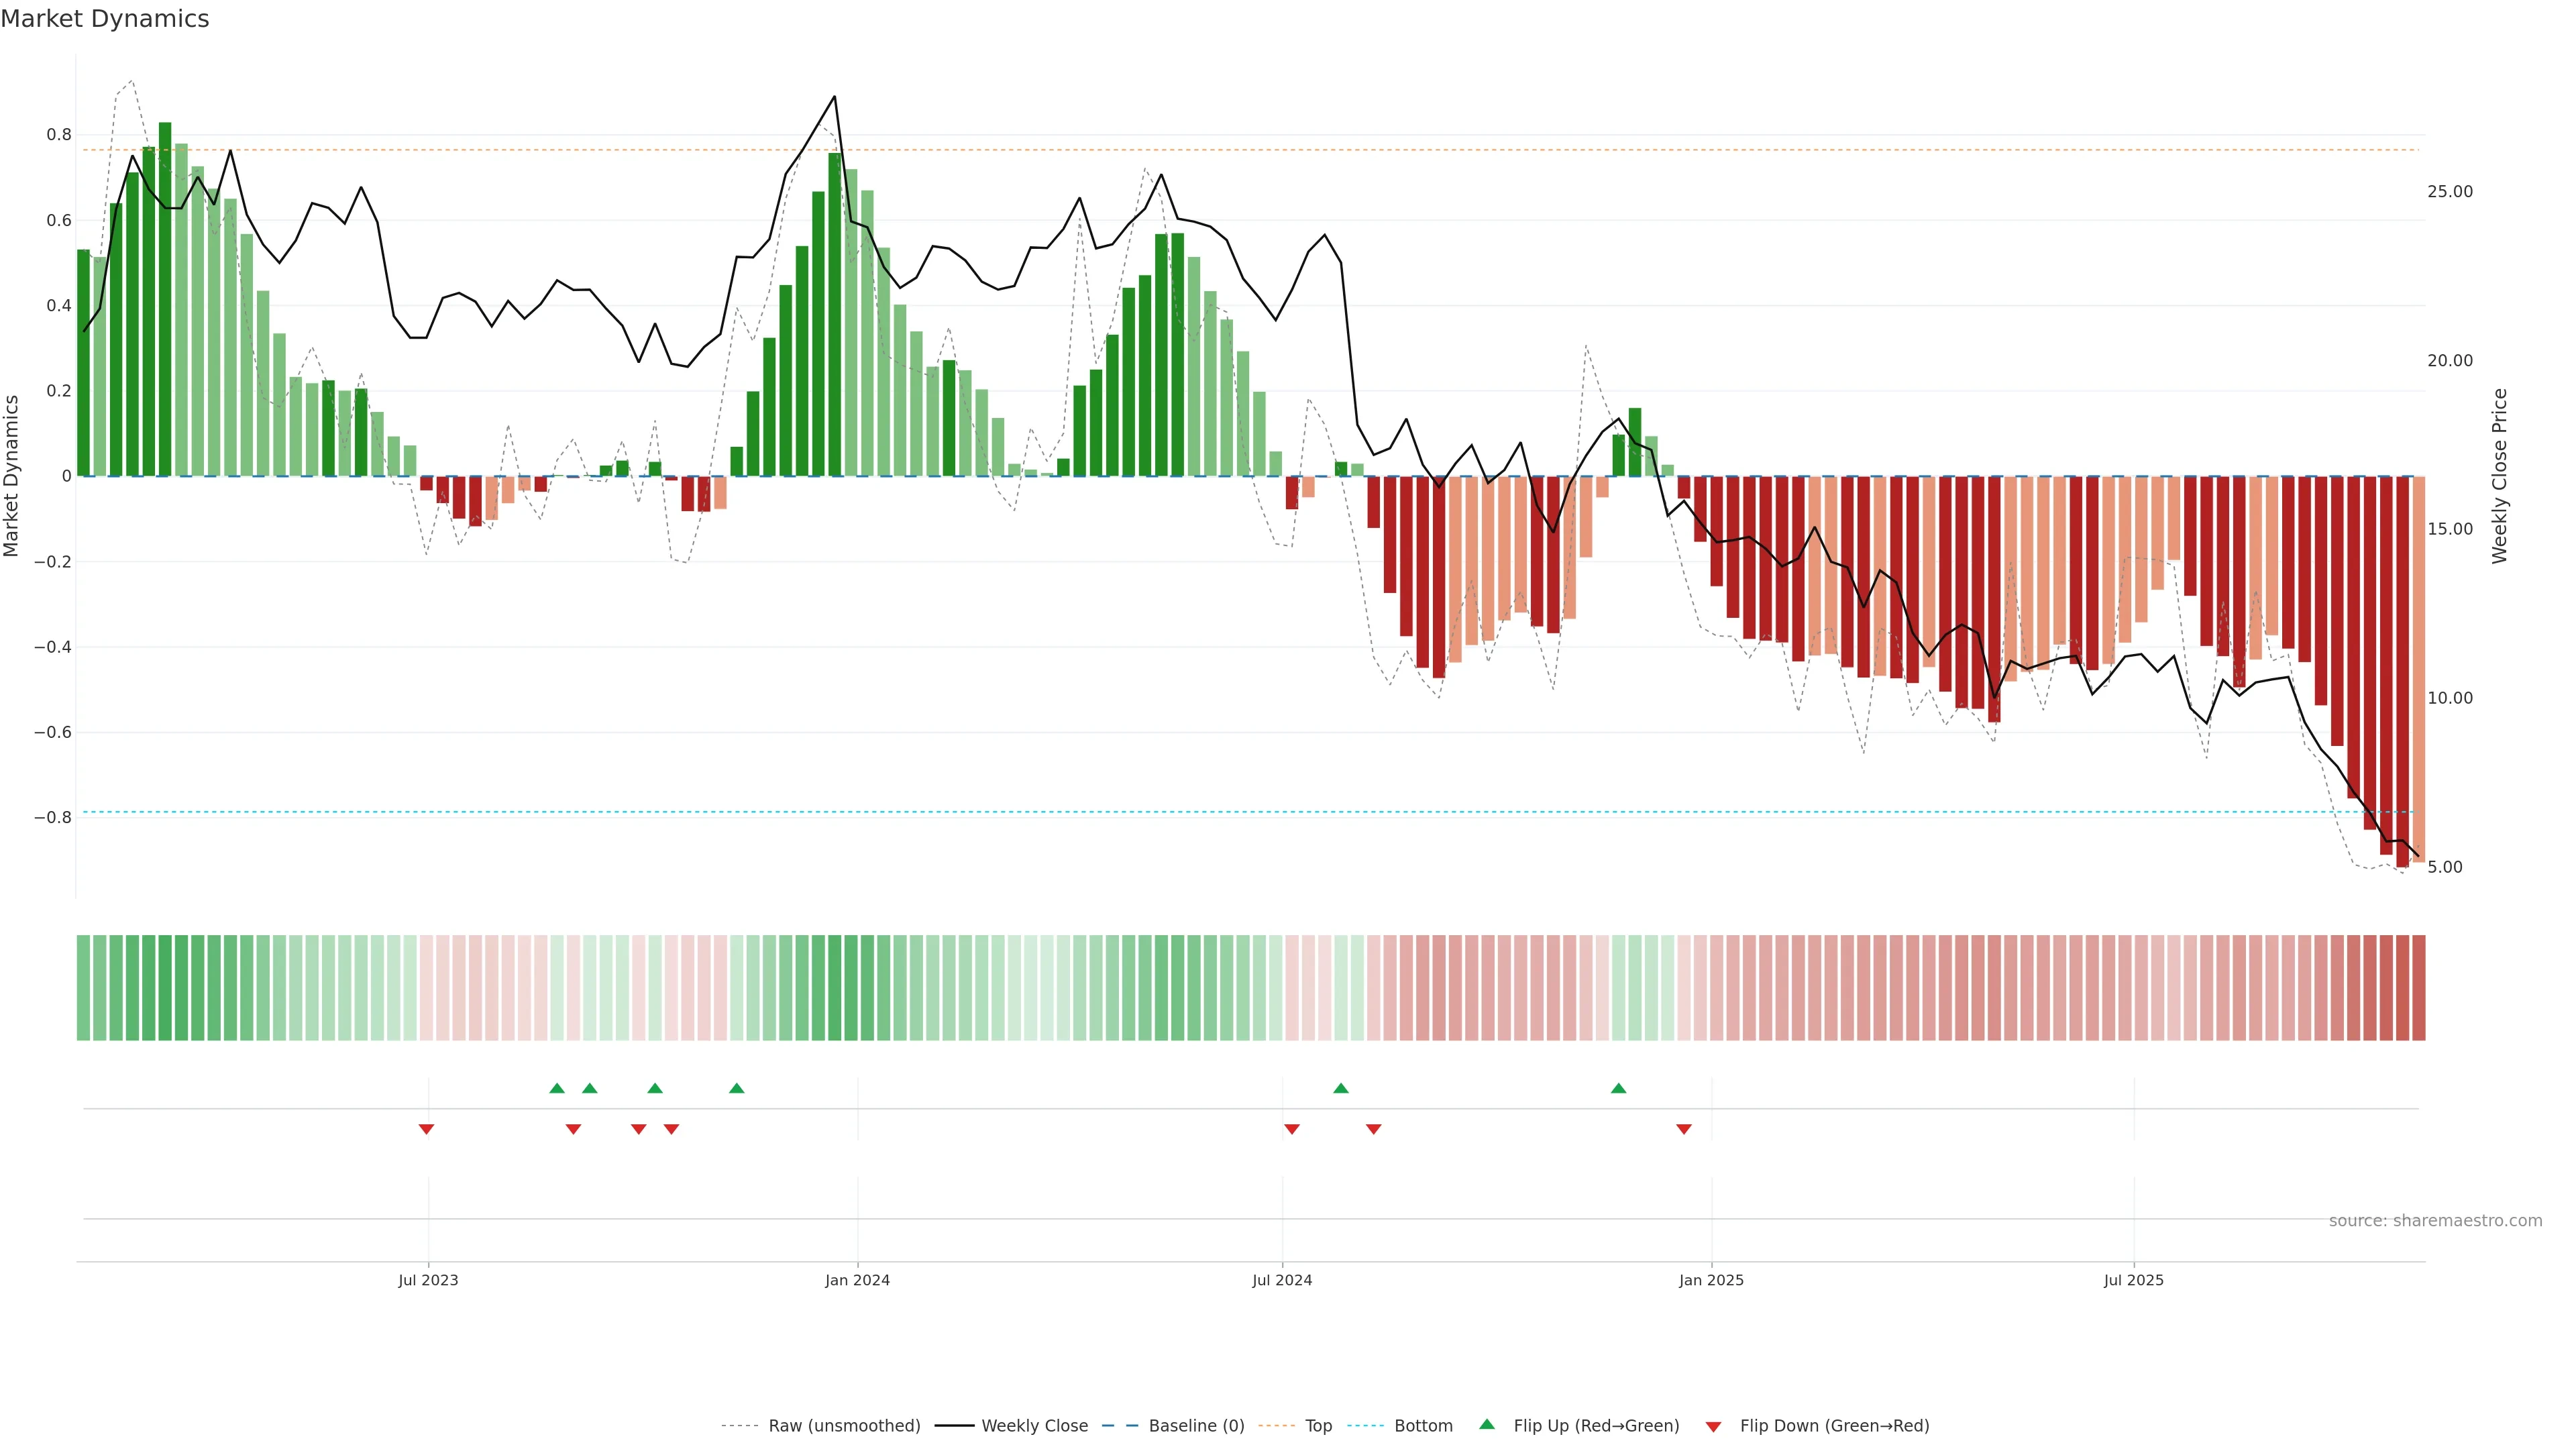2576x1449 pixels.
Task: Click the Jul 2025 x-axis label
Action: [2133, 1280]
